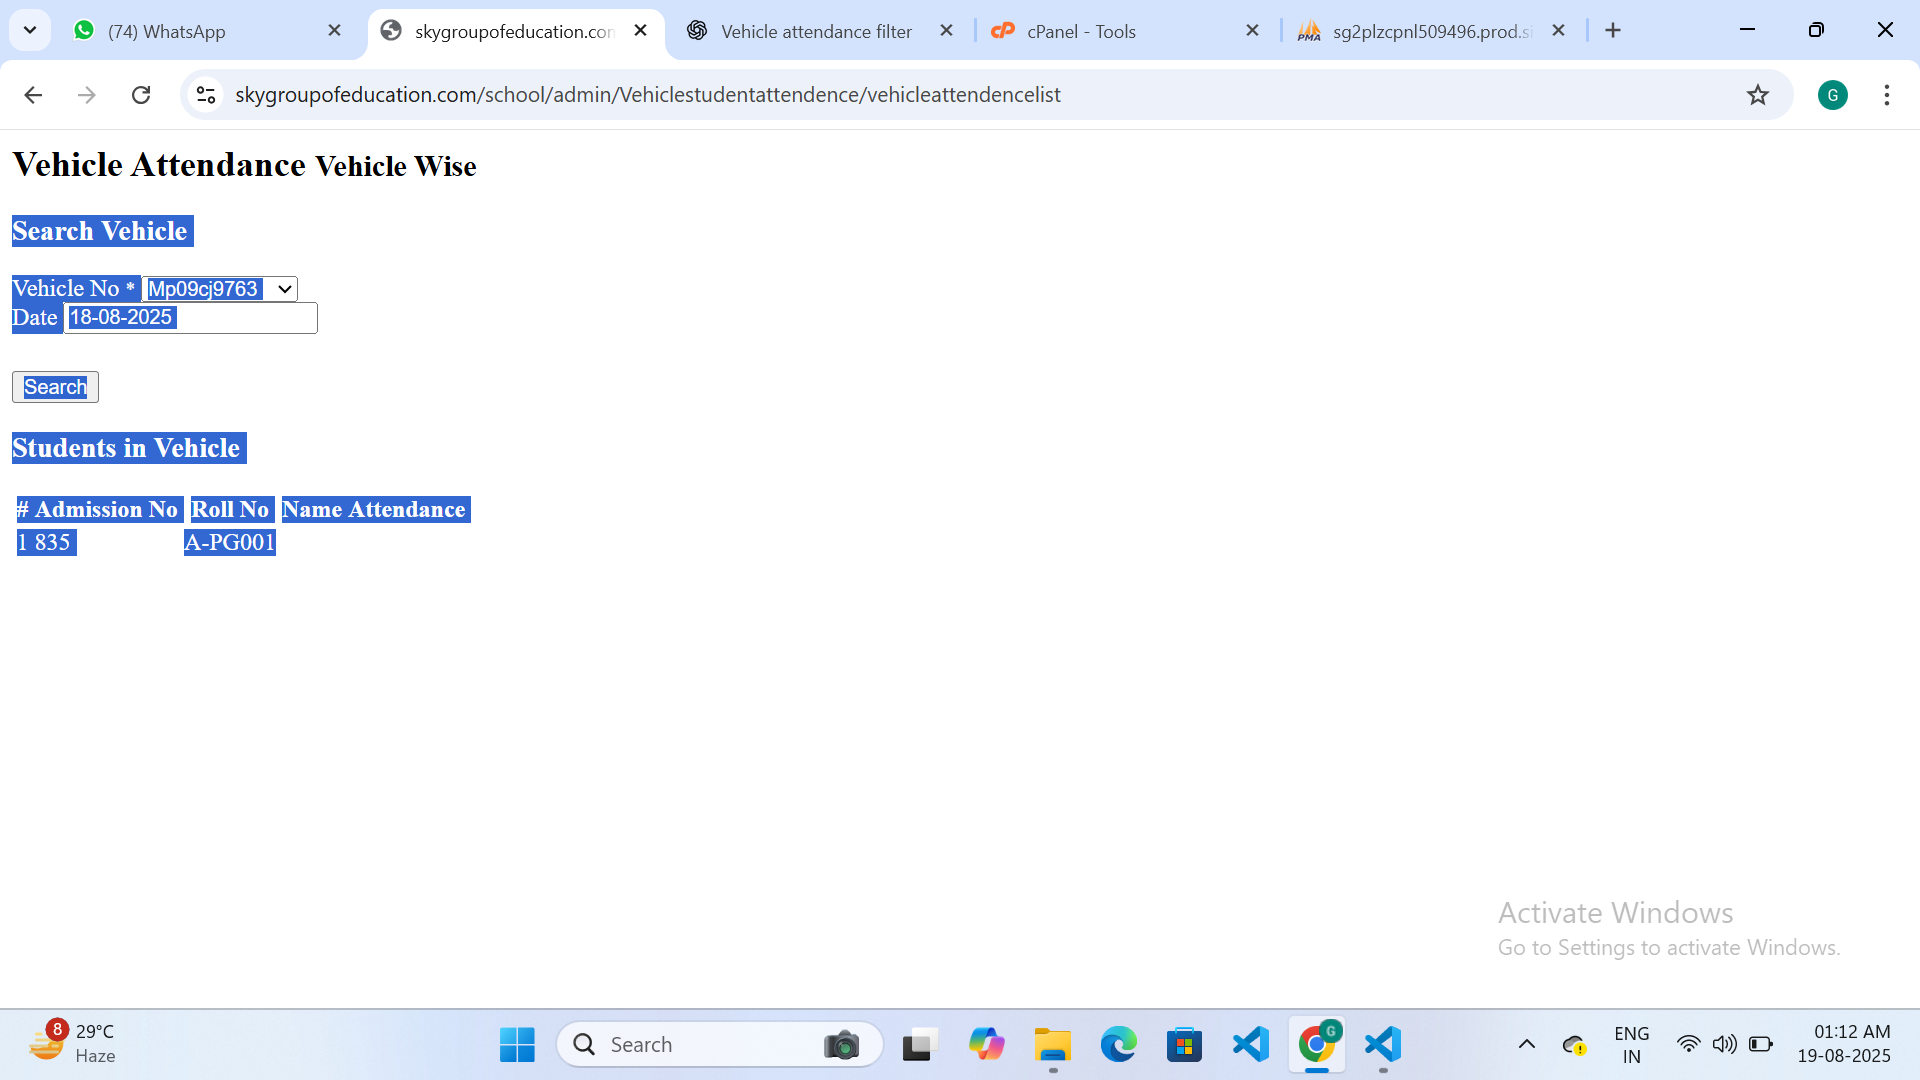This screenshot has height=1080, width=1920.
Task: Close the Vehicle attendance filter tab
Action: [x=946, y=31]
